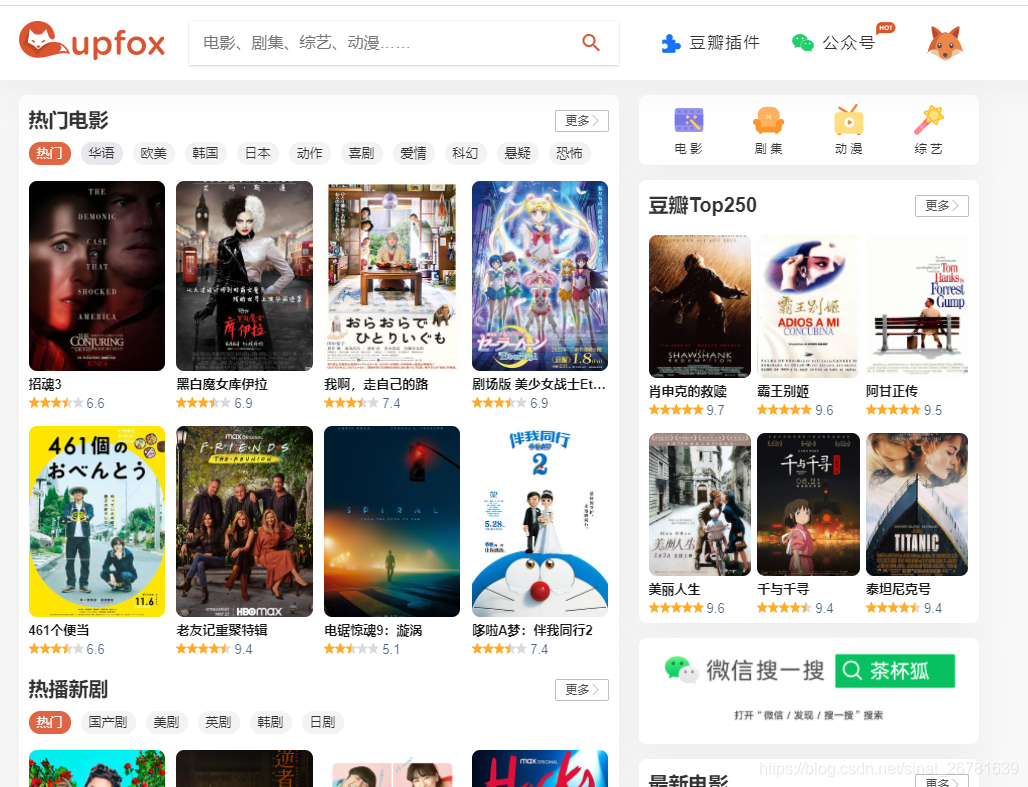Viewport: 1028px width, 787px height.
Task: Click the 泰坦尼克号 title text
Action: pos(898,590)
